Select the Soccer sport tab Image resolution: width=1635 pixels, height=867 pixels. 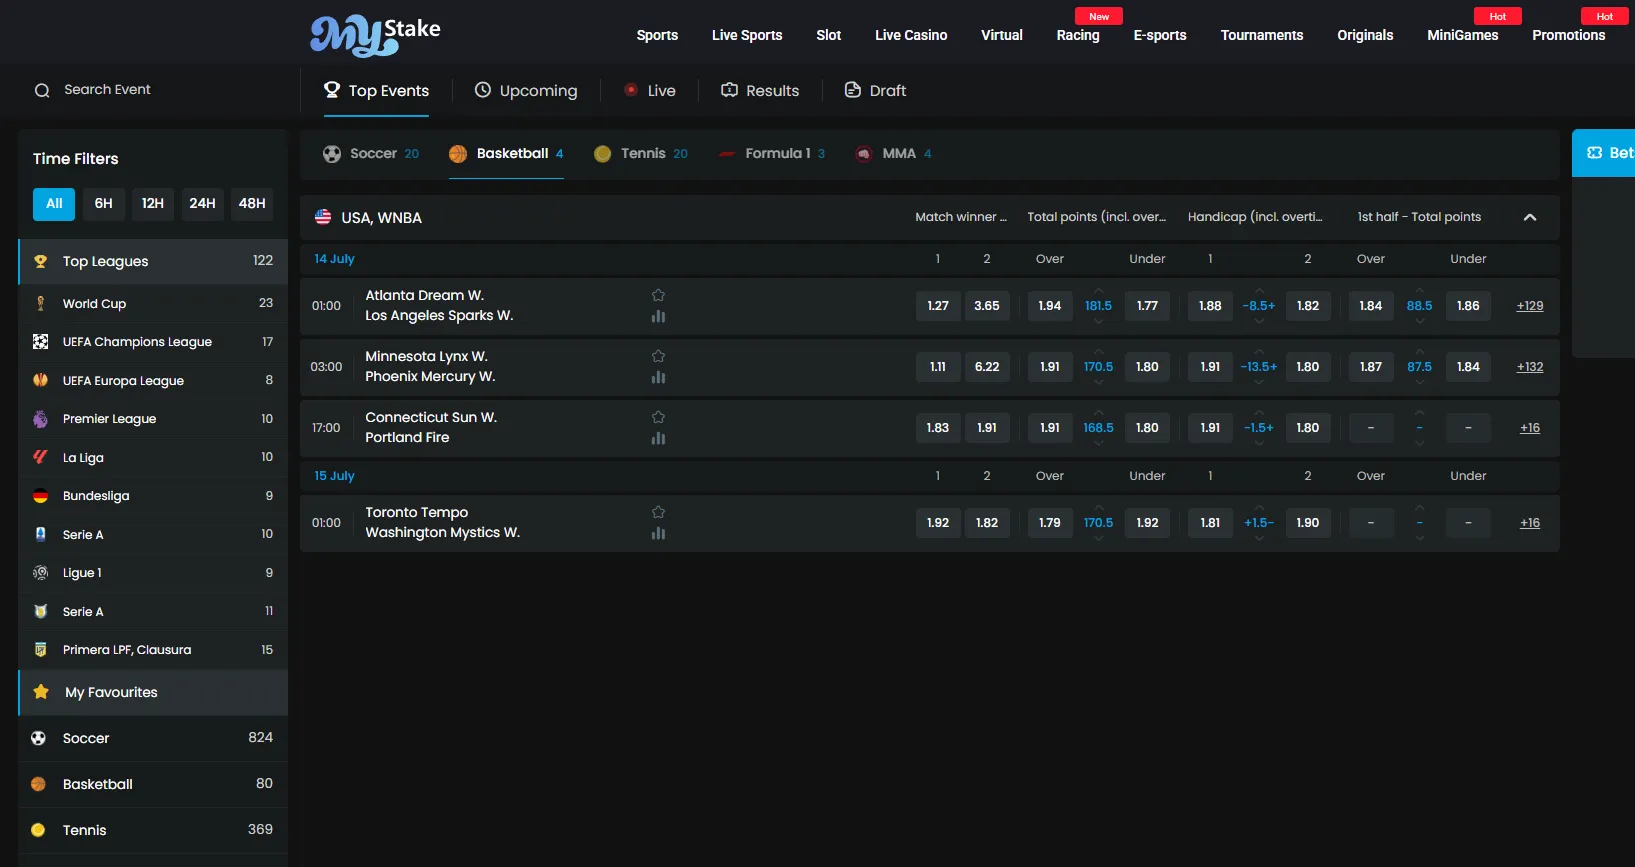(x=371, y=153)
